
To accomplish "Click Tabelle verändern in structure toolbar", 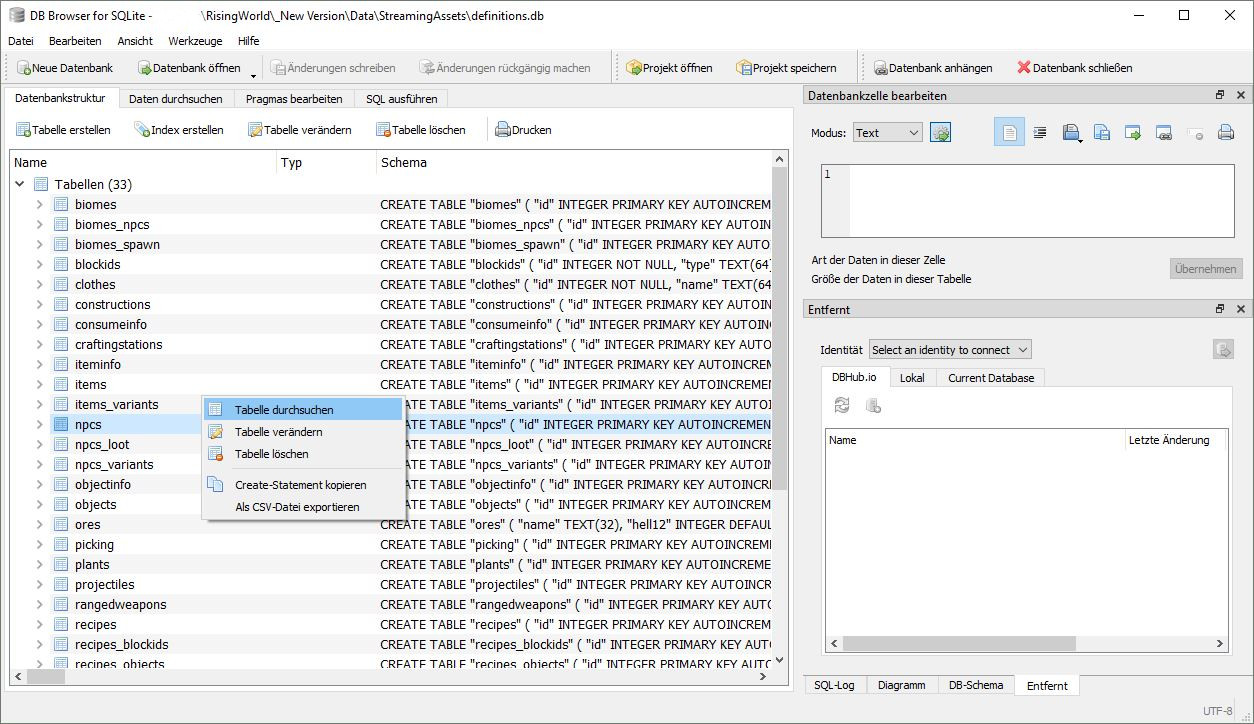I will 300,130.
